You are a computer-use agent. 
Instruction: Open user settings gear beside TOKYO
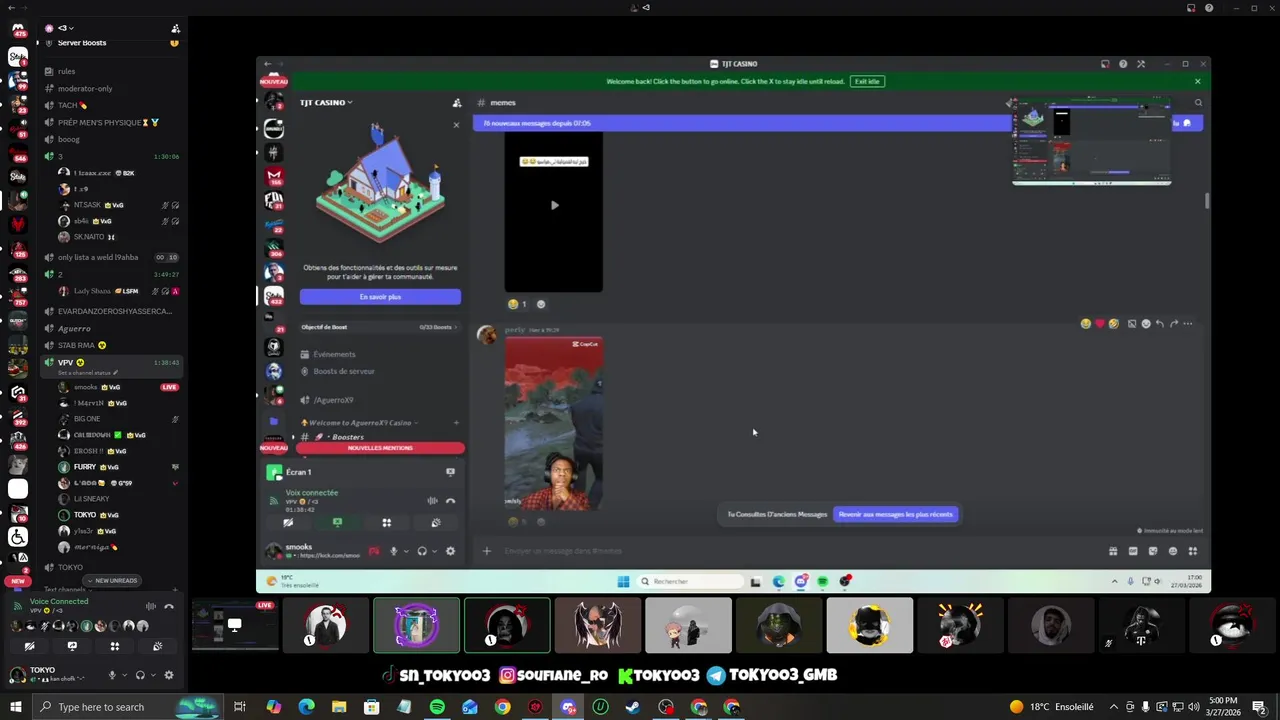169,675
